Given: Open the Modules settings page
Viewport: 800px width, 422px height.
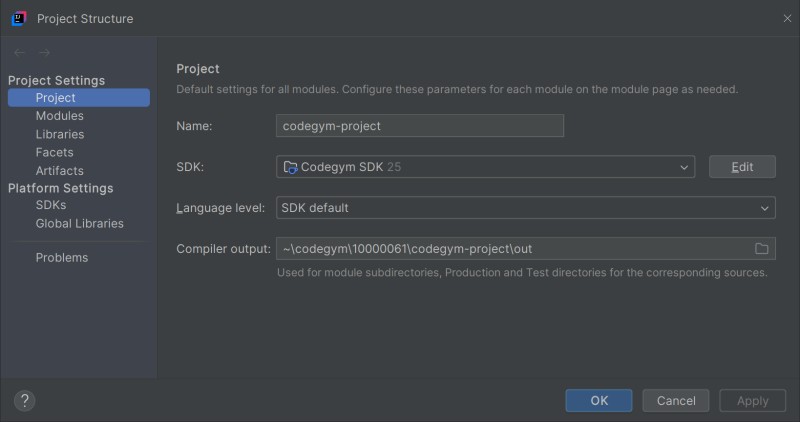Looking at the screenshot, I should (59, 116).
